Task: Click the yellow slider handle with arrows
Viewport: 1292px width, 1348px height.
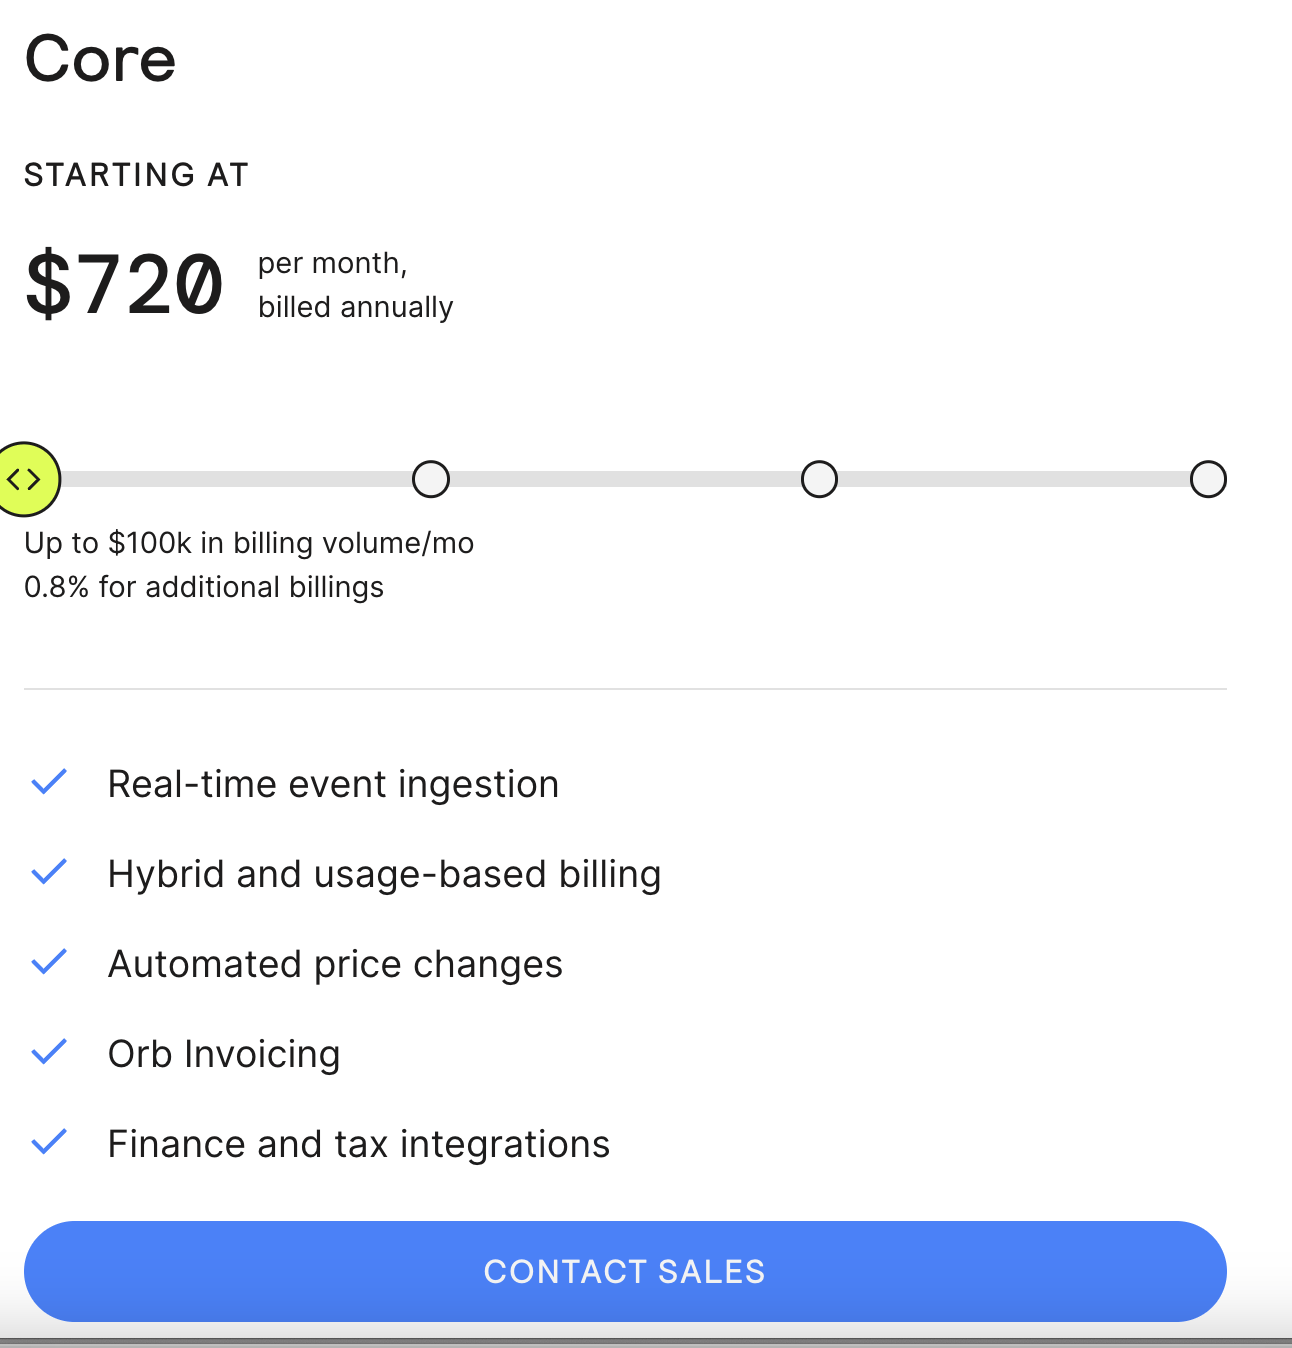Action: (26, 479)
